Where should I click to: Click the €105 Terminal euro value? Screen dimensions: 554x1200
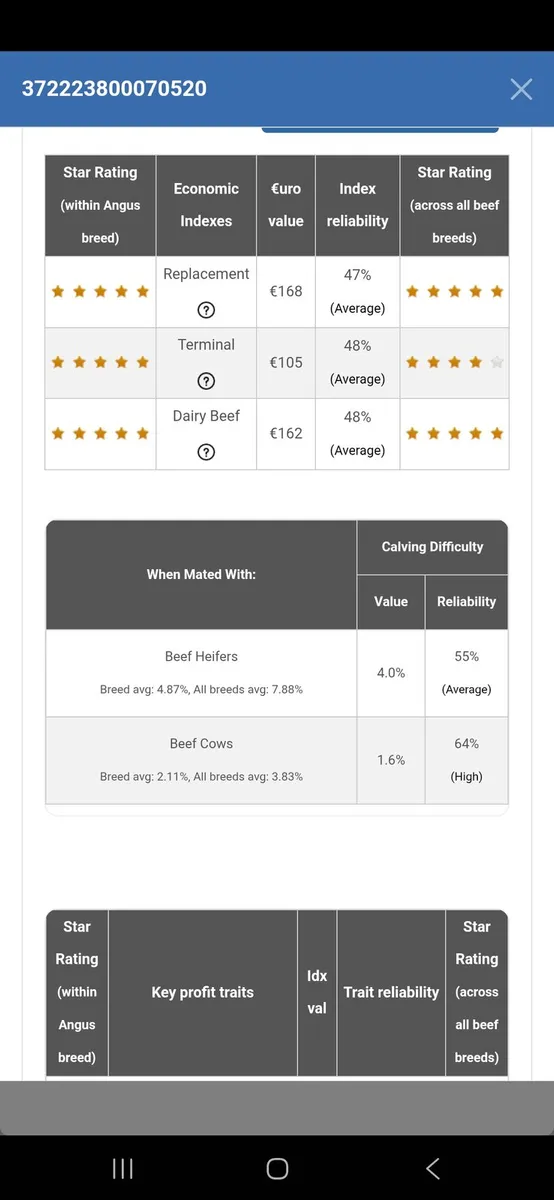tap(286, 362)
